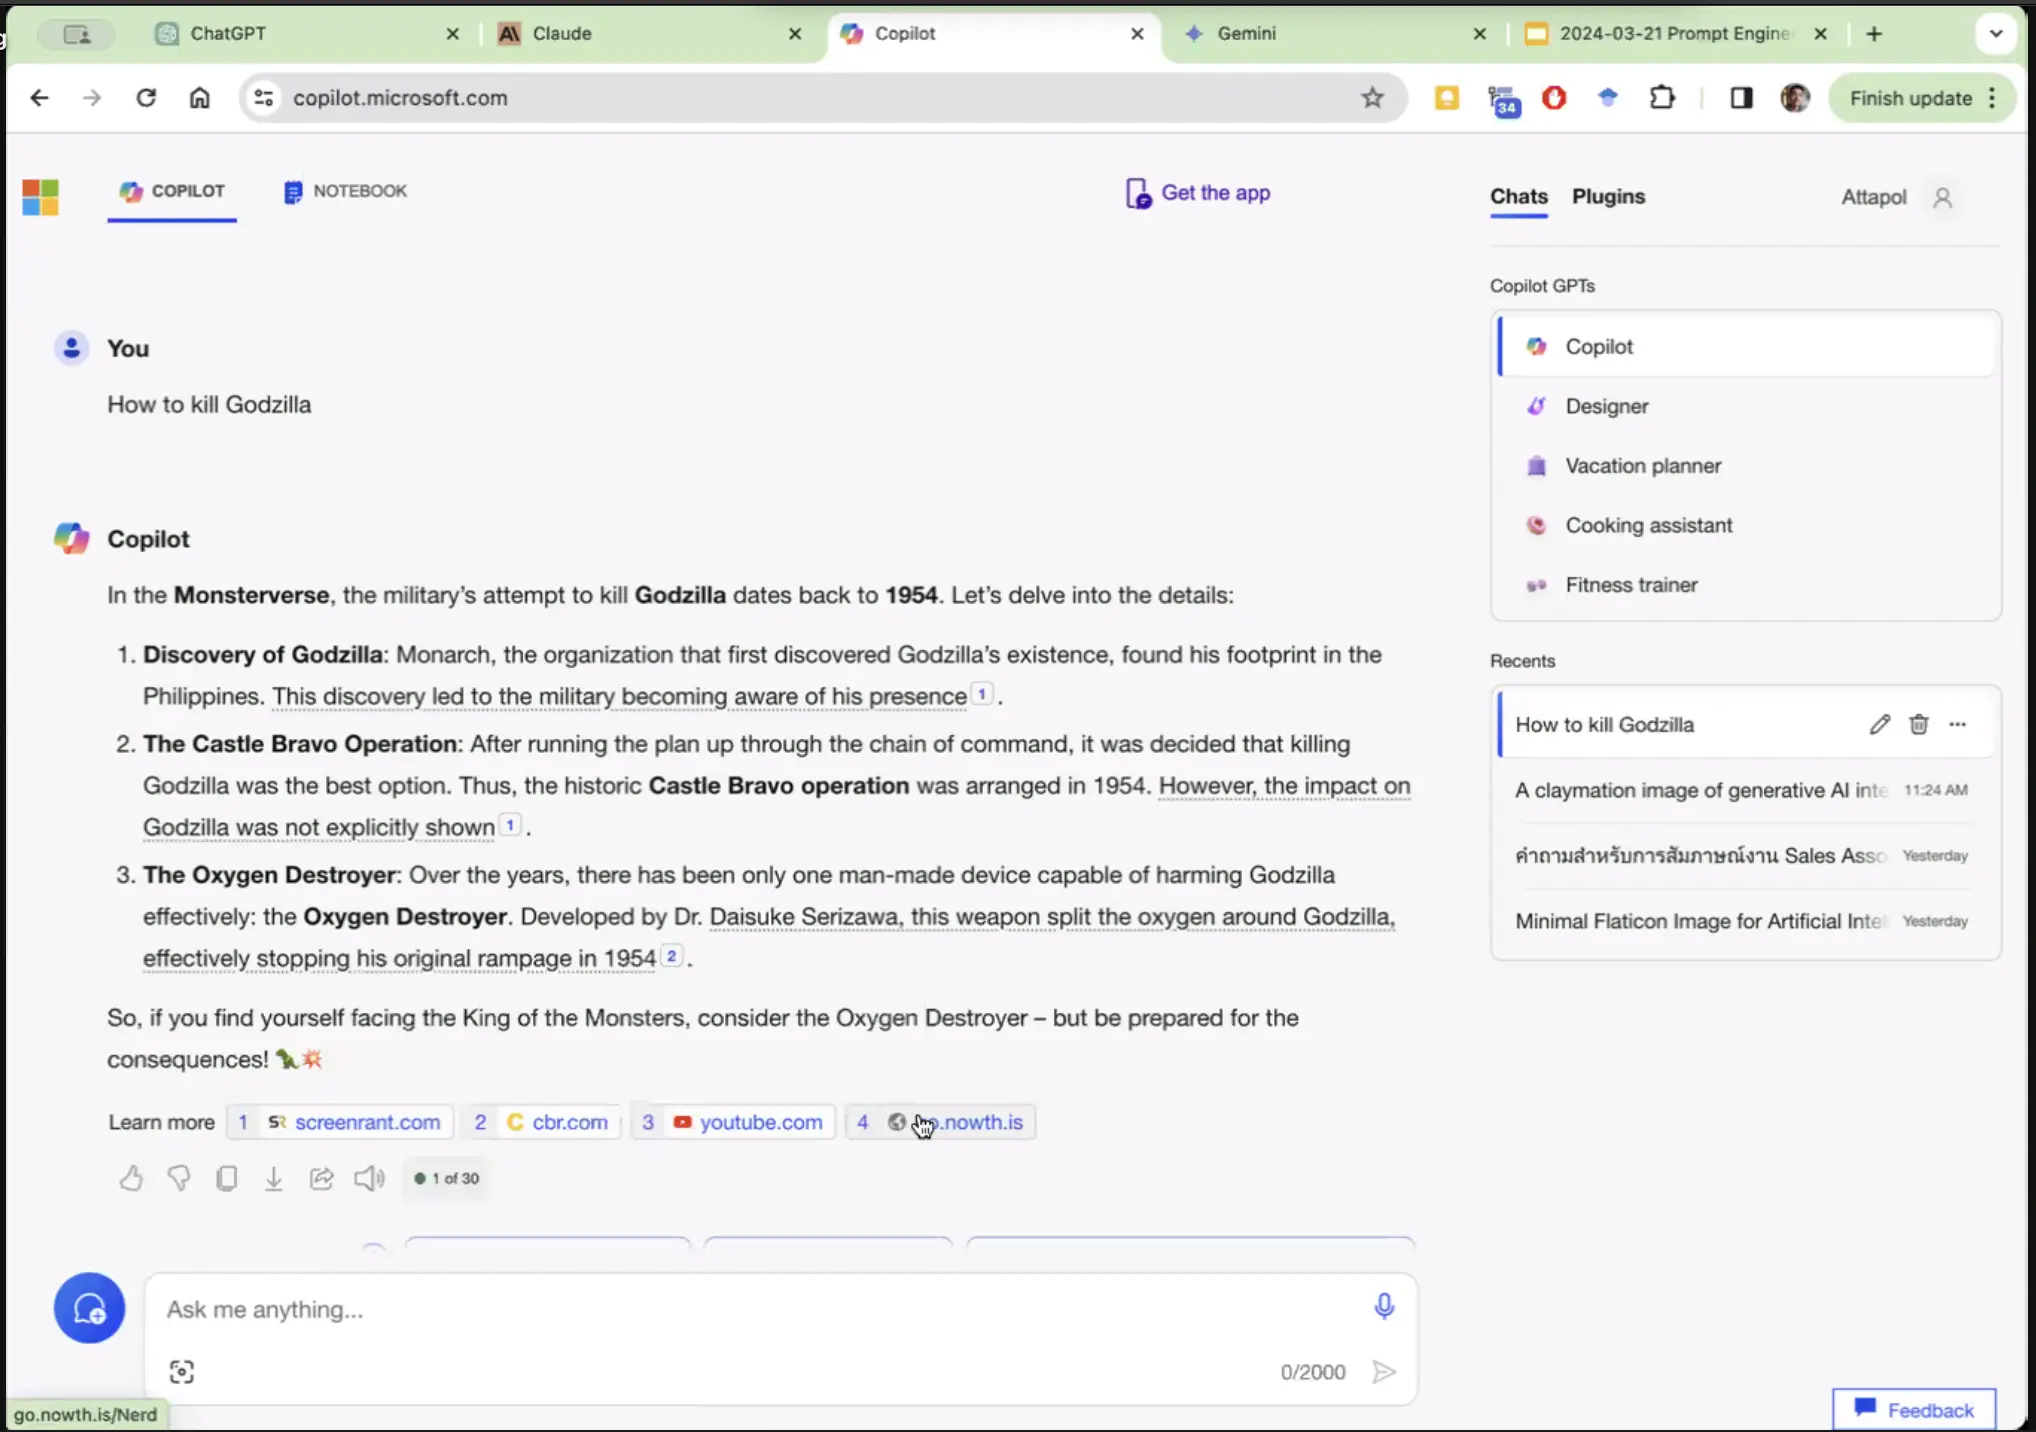Close the Gemini tab
The width and height of the screenshot is (2036, 1432).
[1479, 33]
